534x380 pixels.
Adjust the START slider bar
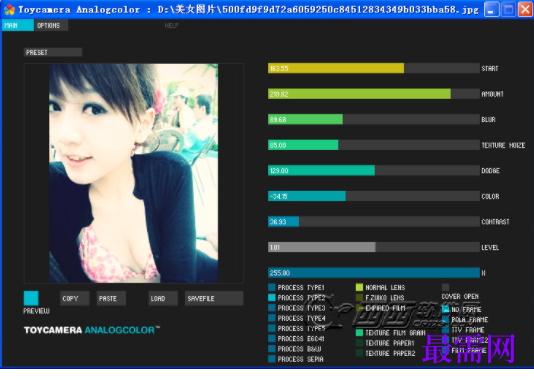tap(374, 68)
